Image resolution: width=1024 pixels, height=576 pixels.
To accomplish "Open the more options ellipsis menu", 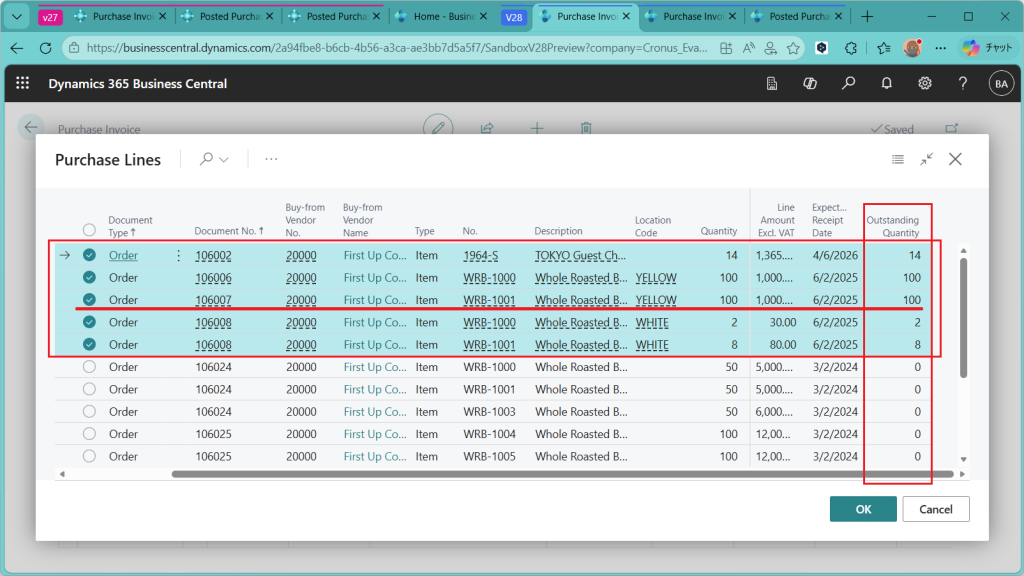I will pyautogui.click(x=271, y=159).
